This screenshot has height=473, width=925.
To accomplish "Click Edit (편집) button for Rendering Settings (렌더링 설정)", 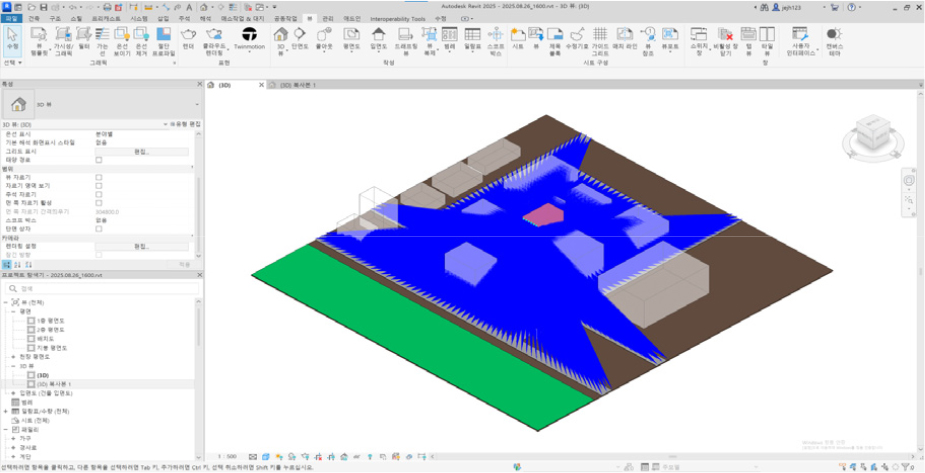I will [142, 246].
